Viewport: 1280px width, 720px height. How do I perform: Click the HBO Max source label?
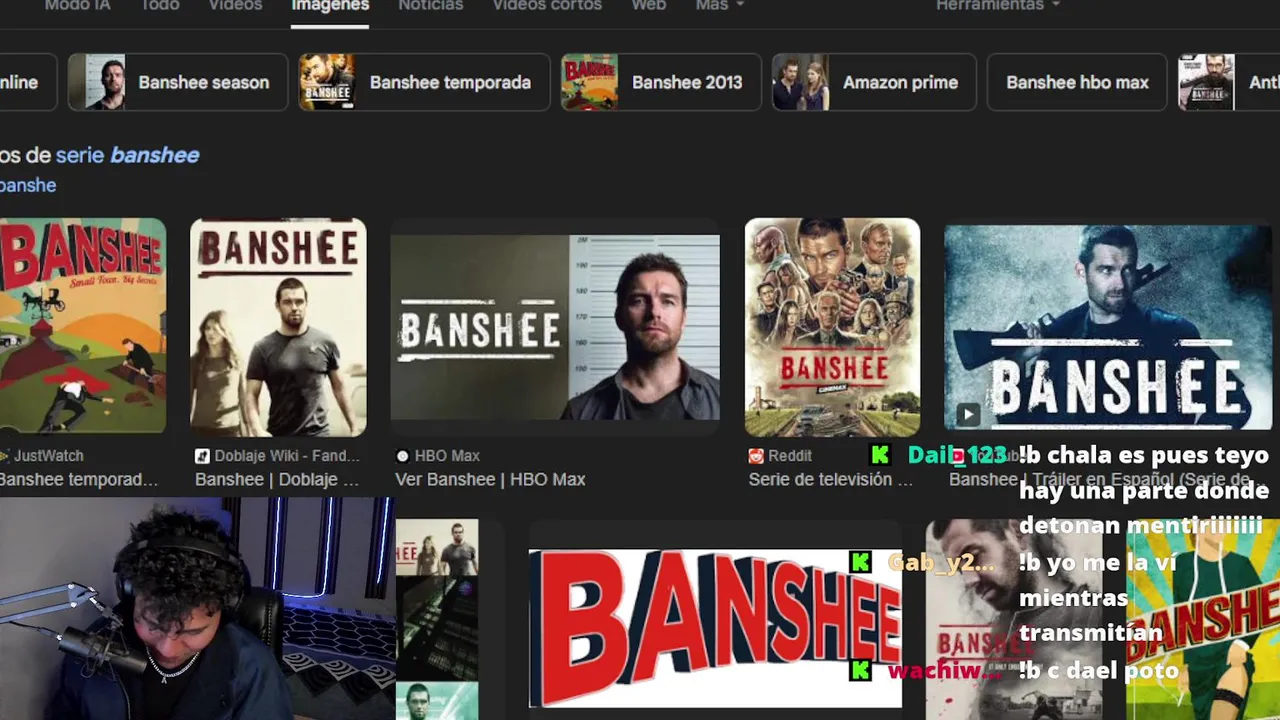point(447,455)
